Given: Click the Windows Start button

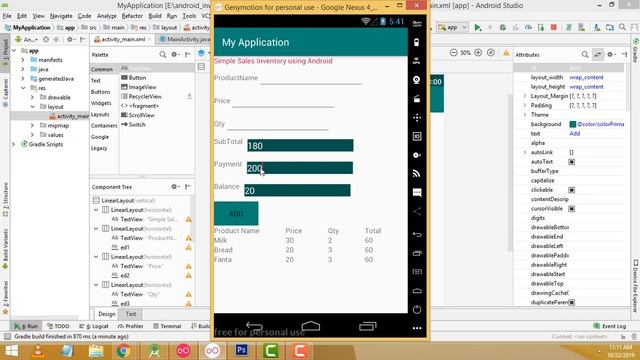Looking at the screenshot, I should (x=11, y=350).
